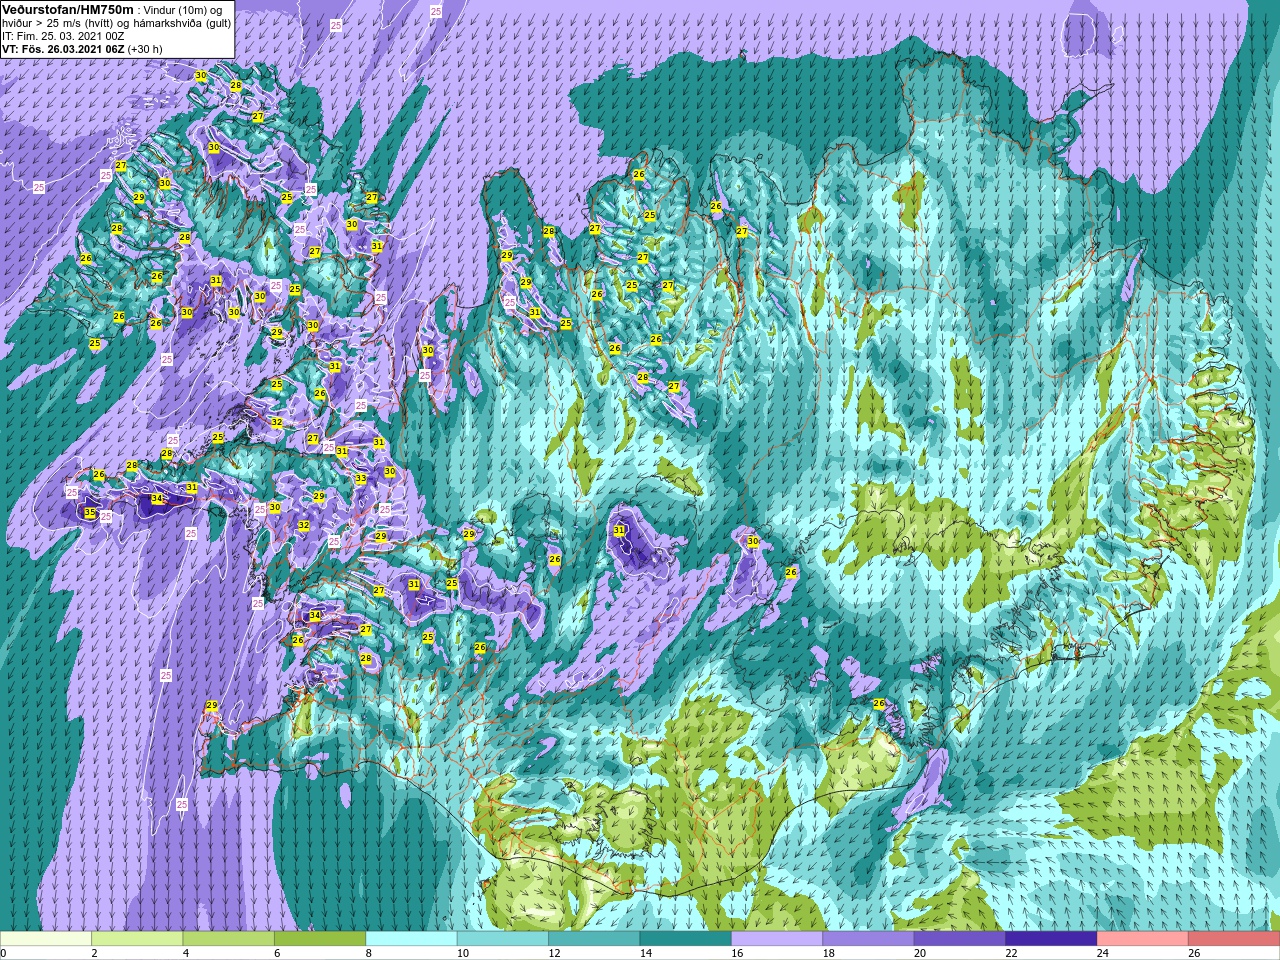Click the light pink 24–26 legend swatch
This screenshot has height=960, width=1280.
coord(1143,939)
